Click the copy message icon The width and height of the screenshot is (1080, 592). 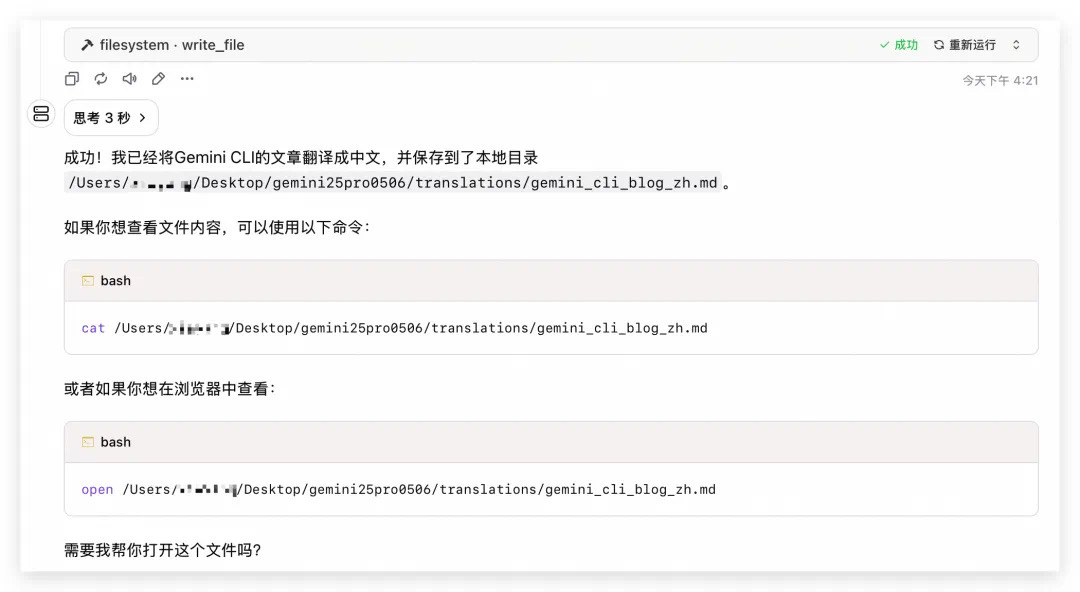pyautogui.click(x=72, y=79)
